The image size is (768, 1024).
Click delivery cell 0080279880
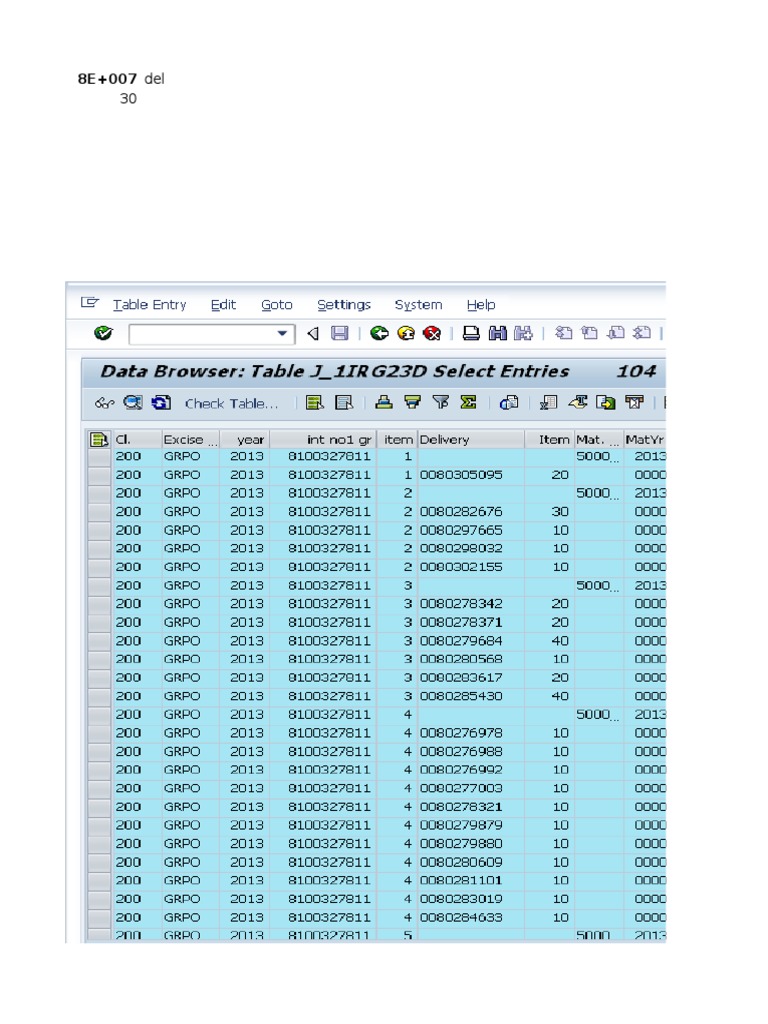tap(471, 844)
